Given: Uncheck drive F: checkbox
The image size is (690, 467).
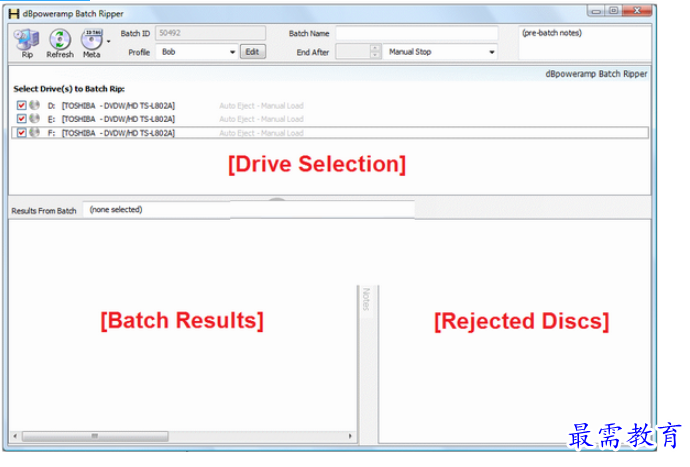Looking at the screenshot, I should (x=21, y=132).
